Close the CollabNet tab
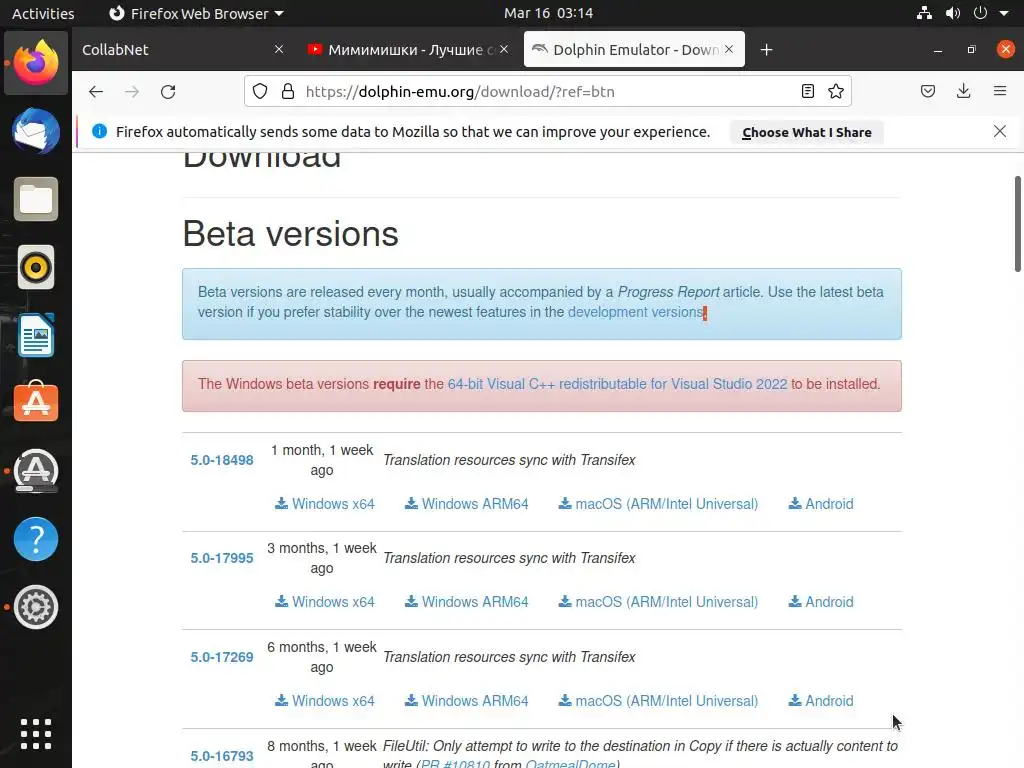1024x768 pixels. (279, 49)
